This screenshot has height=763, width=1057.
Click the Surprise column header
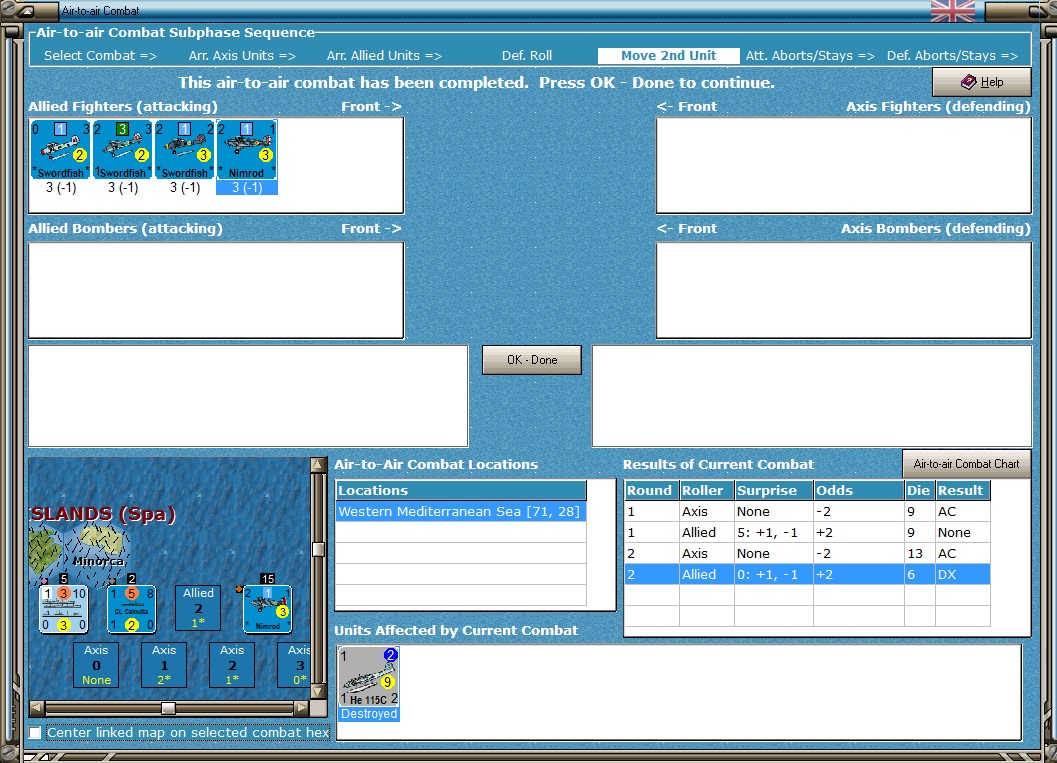[x=773, y=490]
